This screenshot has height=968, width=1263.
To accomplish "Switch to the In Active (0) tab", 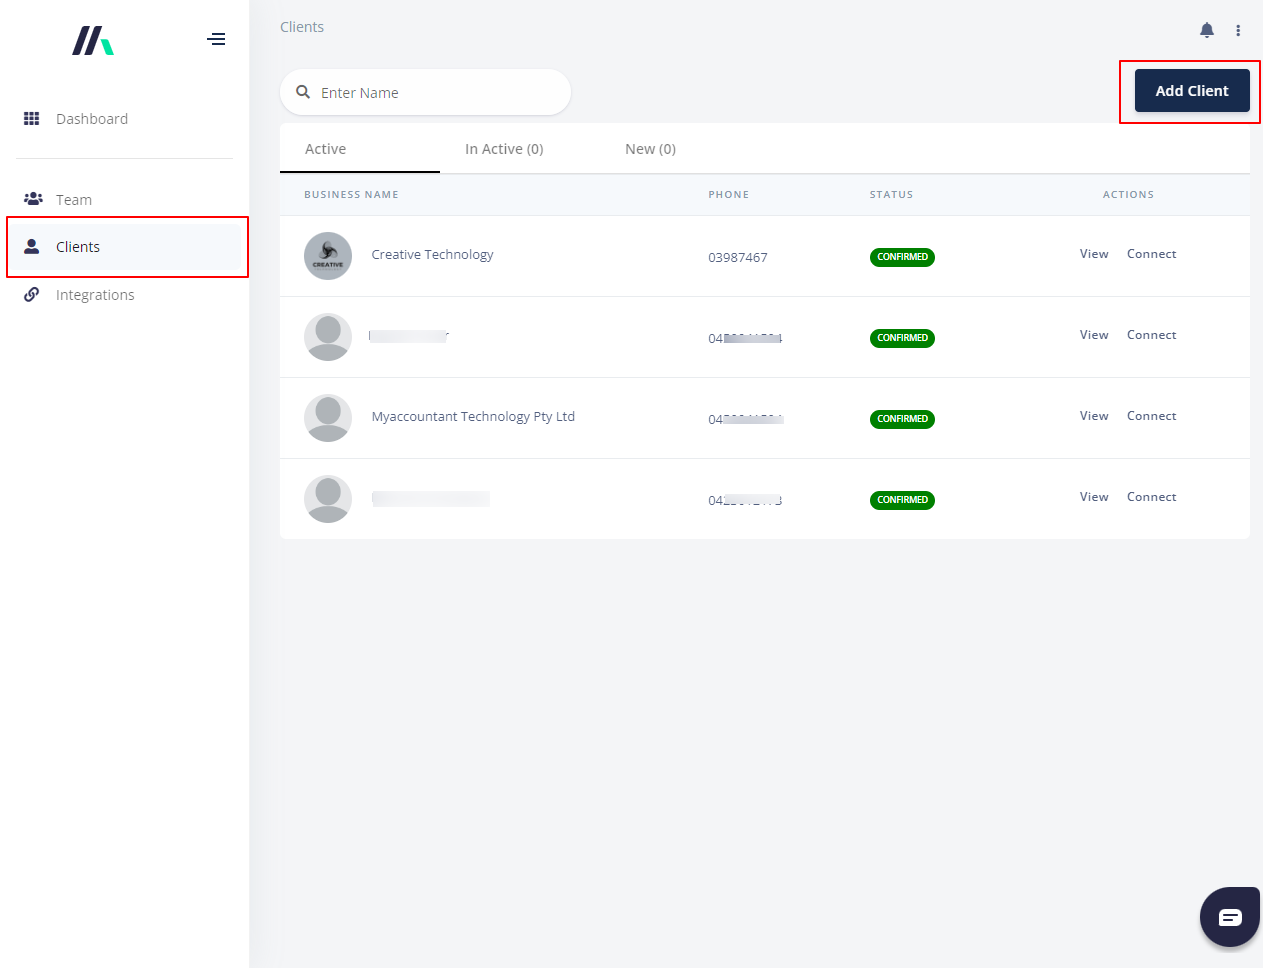I will (x=504, y=149).
